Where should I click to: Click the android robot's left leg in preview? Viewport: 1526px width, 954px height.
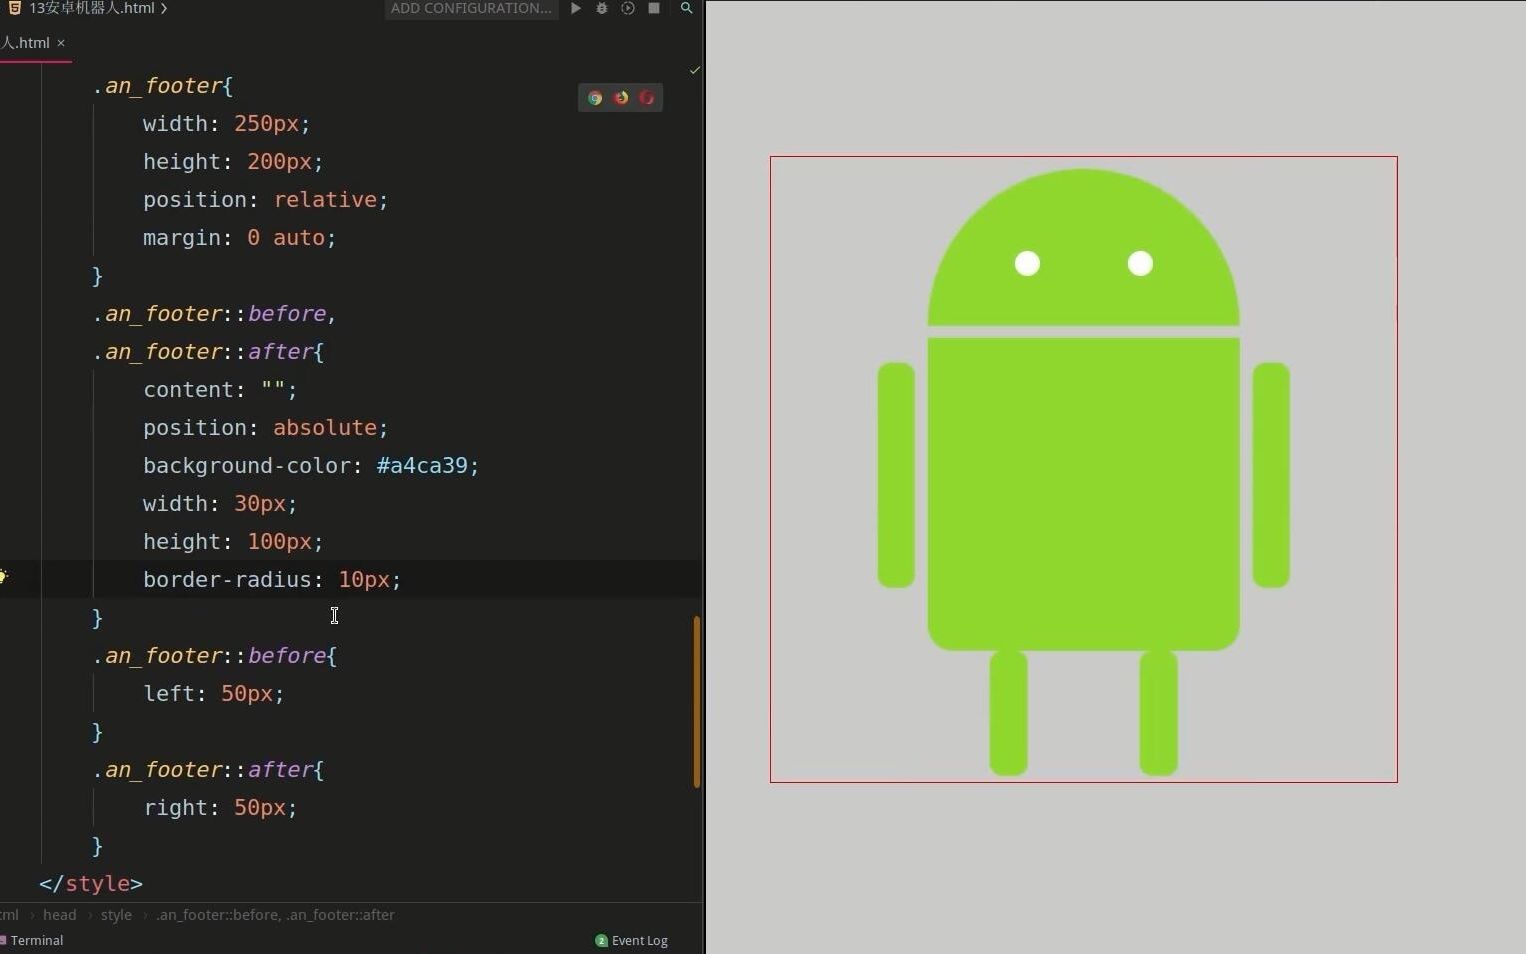(1009, 713)
